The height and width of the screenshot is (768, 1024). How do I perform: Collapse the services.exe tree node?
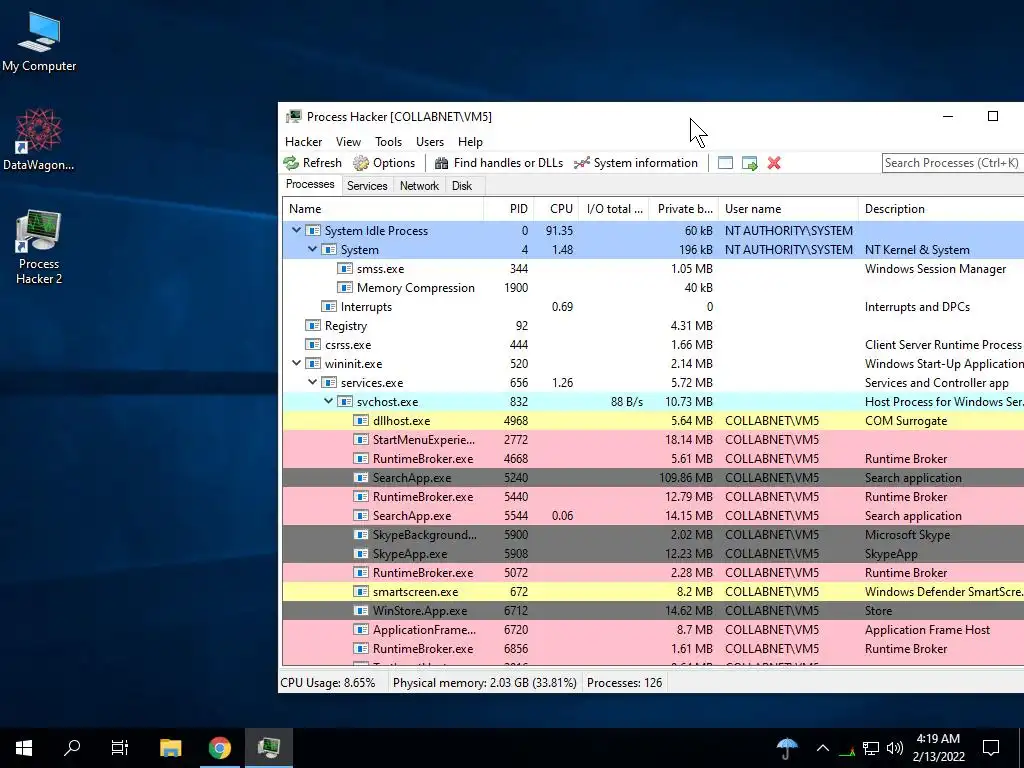tap(312, 382)
